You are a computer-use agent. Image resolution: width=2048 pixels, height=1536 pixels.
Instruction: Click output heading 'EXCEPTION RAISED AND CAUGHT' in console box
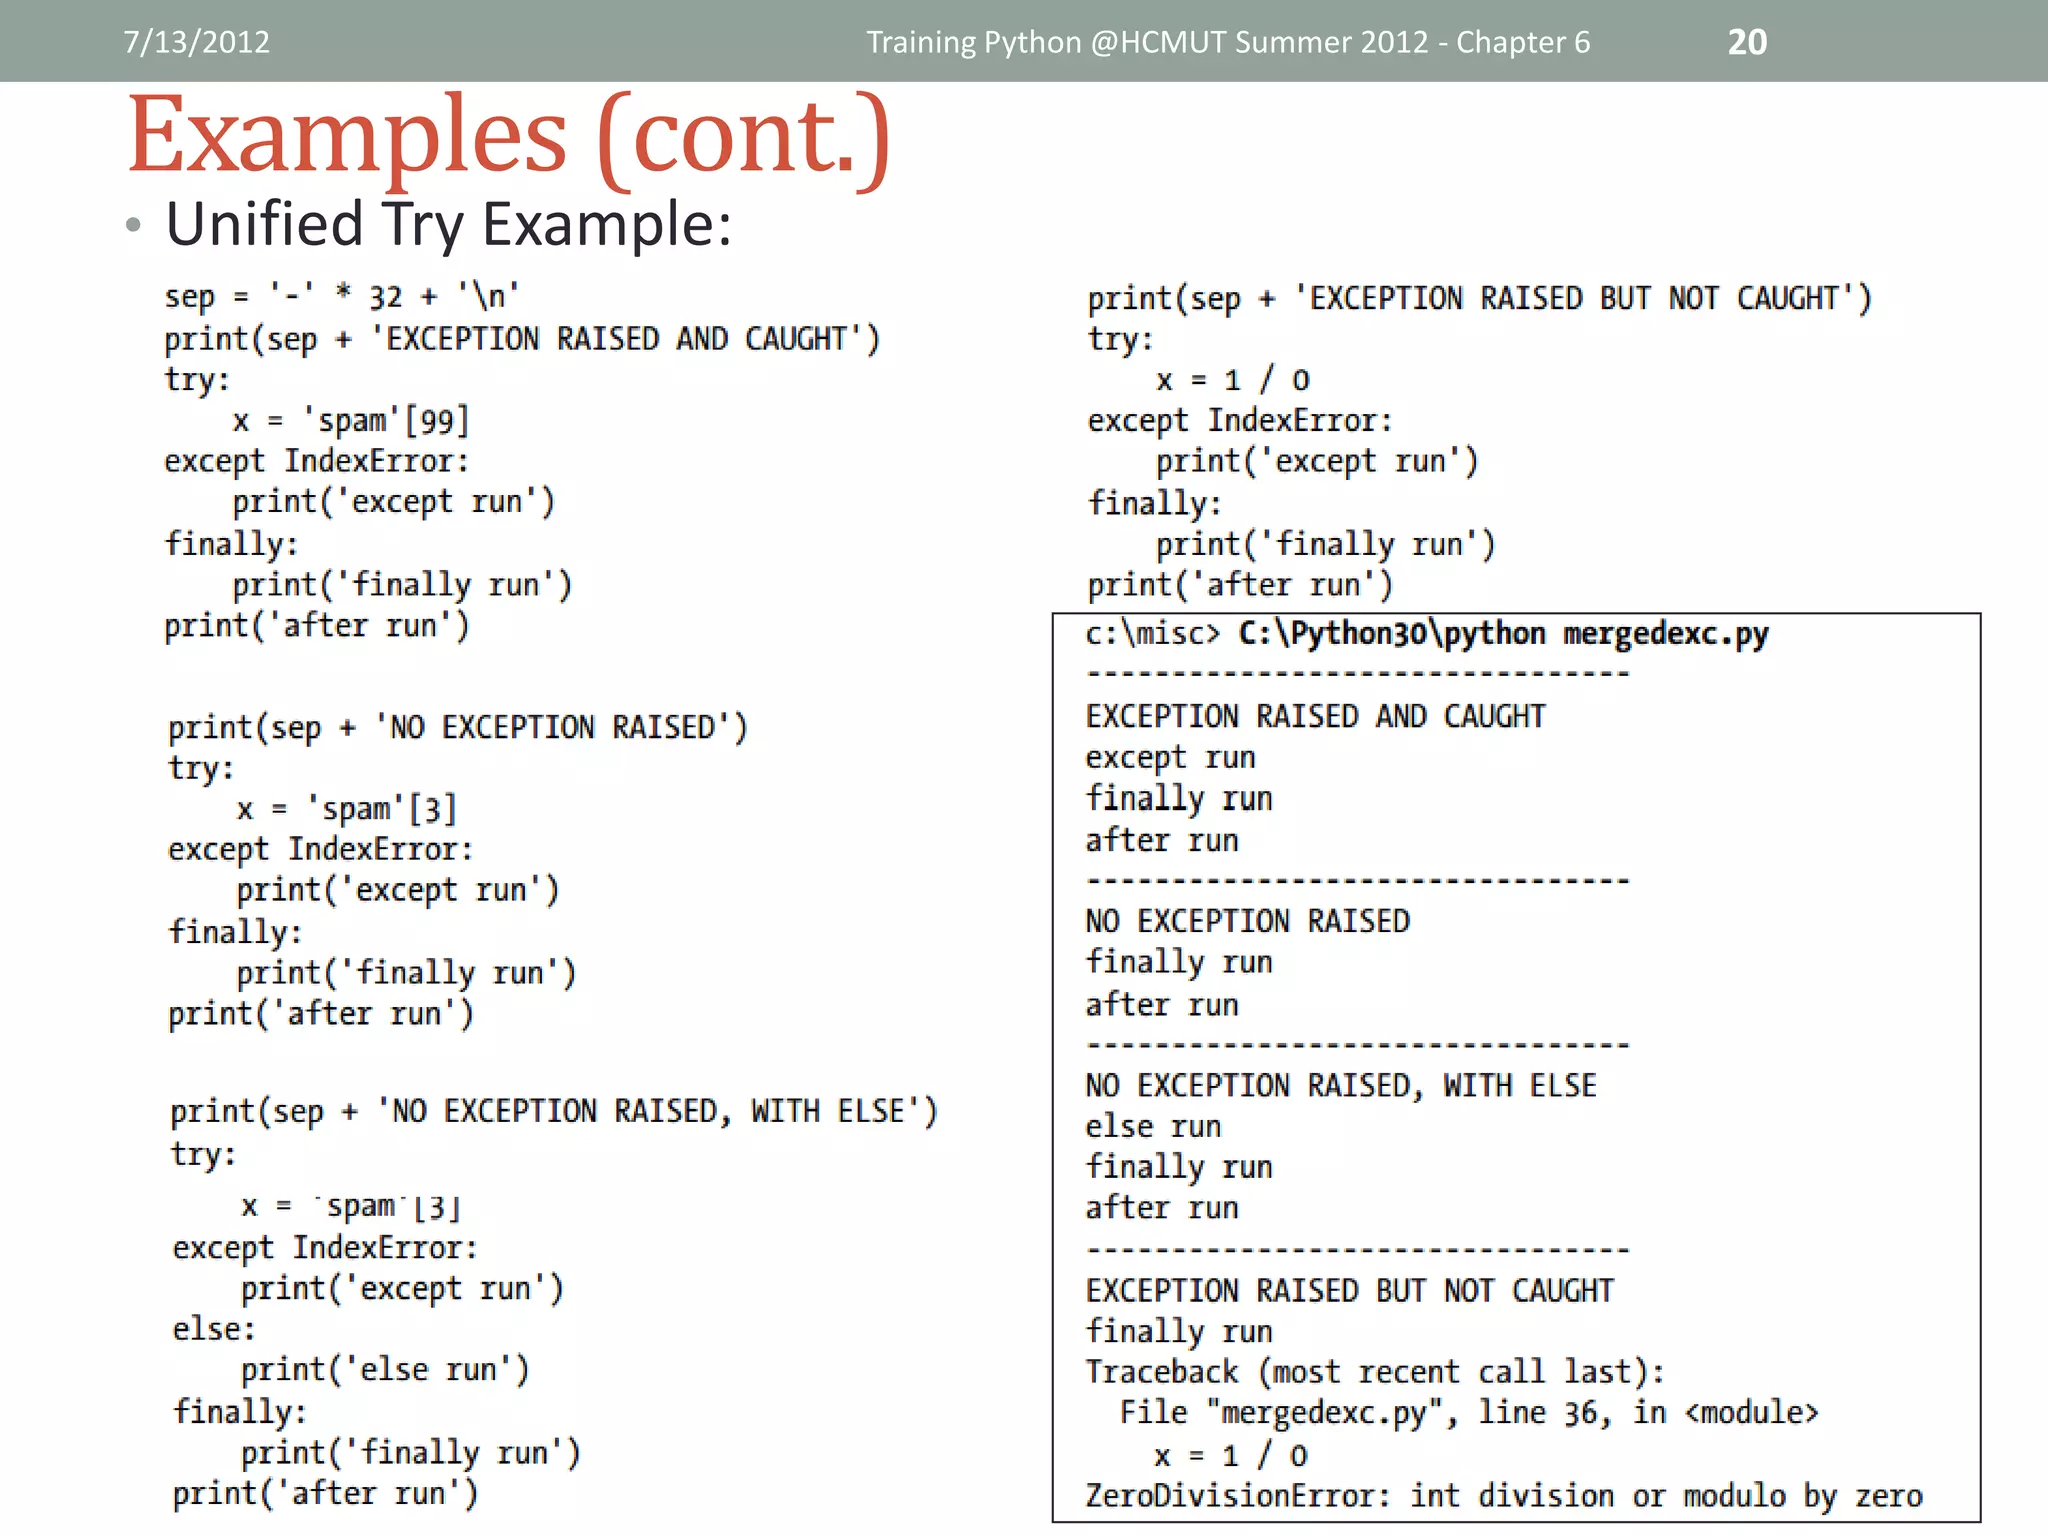tap(1315, 716)
